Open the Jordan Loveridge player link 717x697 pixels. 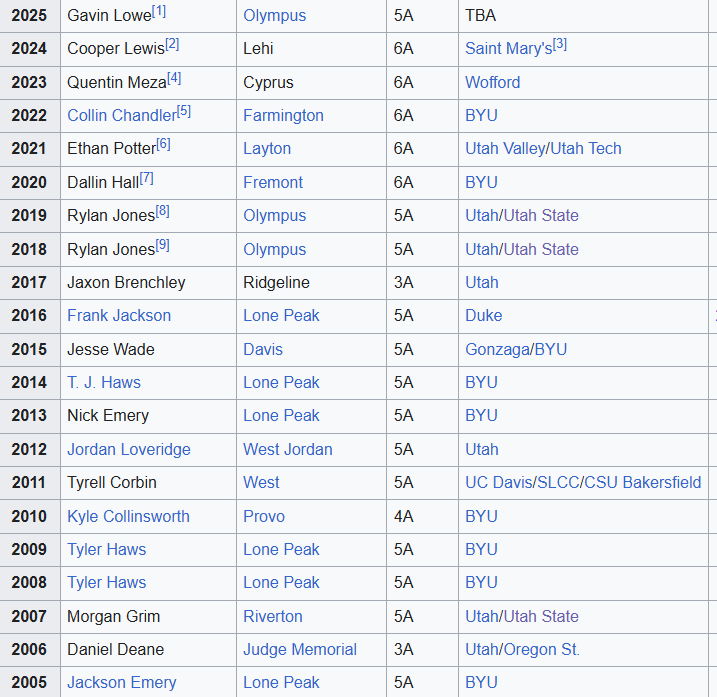(x=129, y=450)
